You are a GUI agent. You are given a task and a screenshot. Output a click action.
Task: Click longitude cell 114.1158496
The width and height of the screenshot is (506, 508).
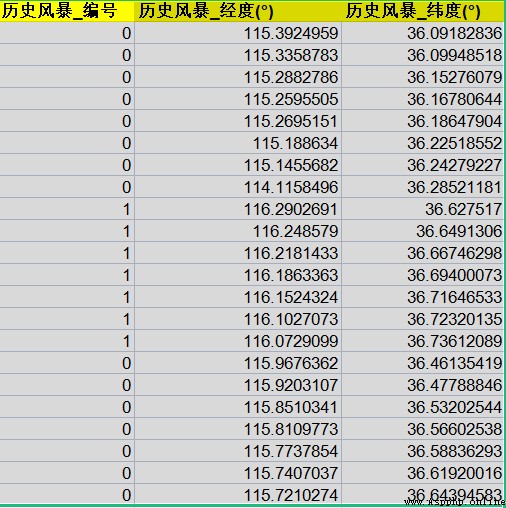point(238,187)
